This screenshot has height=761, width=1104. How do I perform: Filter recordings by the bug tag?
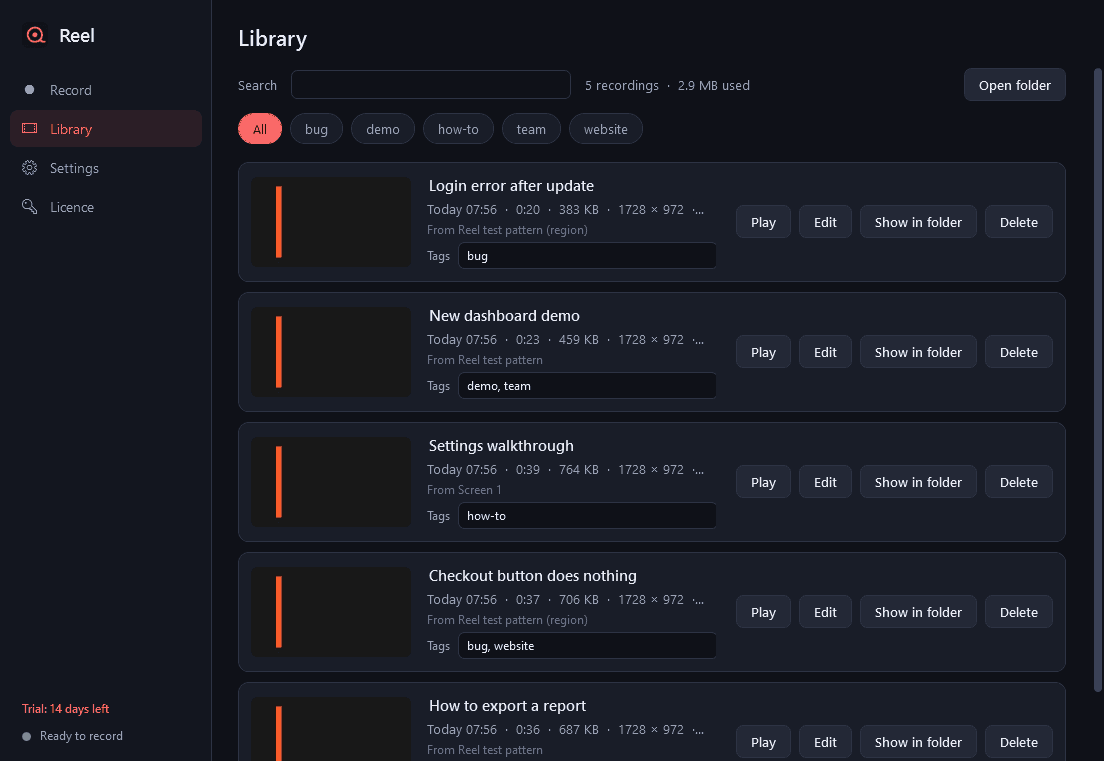coord(316,129)
